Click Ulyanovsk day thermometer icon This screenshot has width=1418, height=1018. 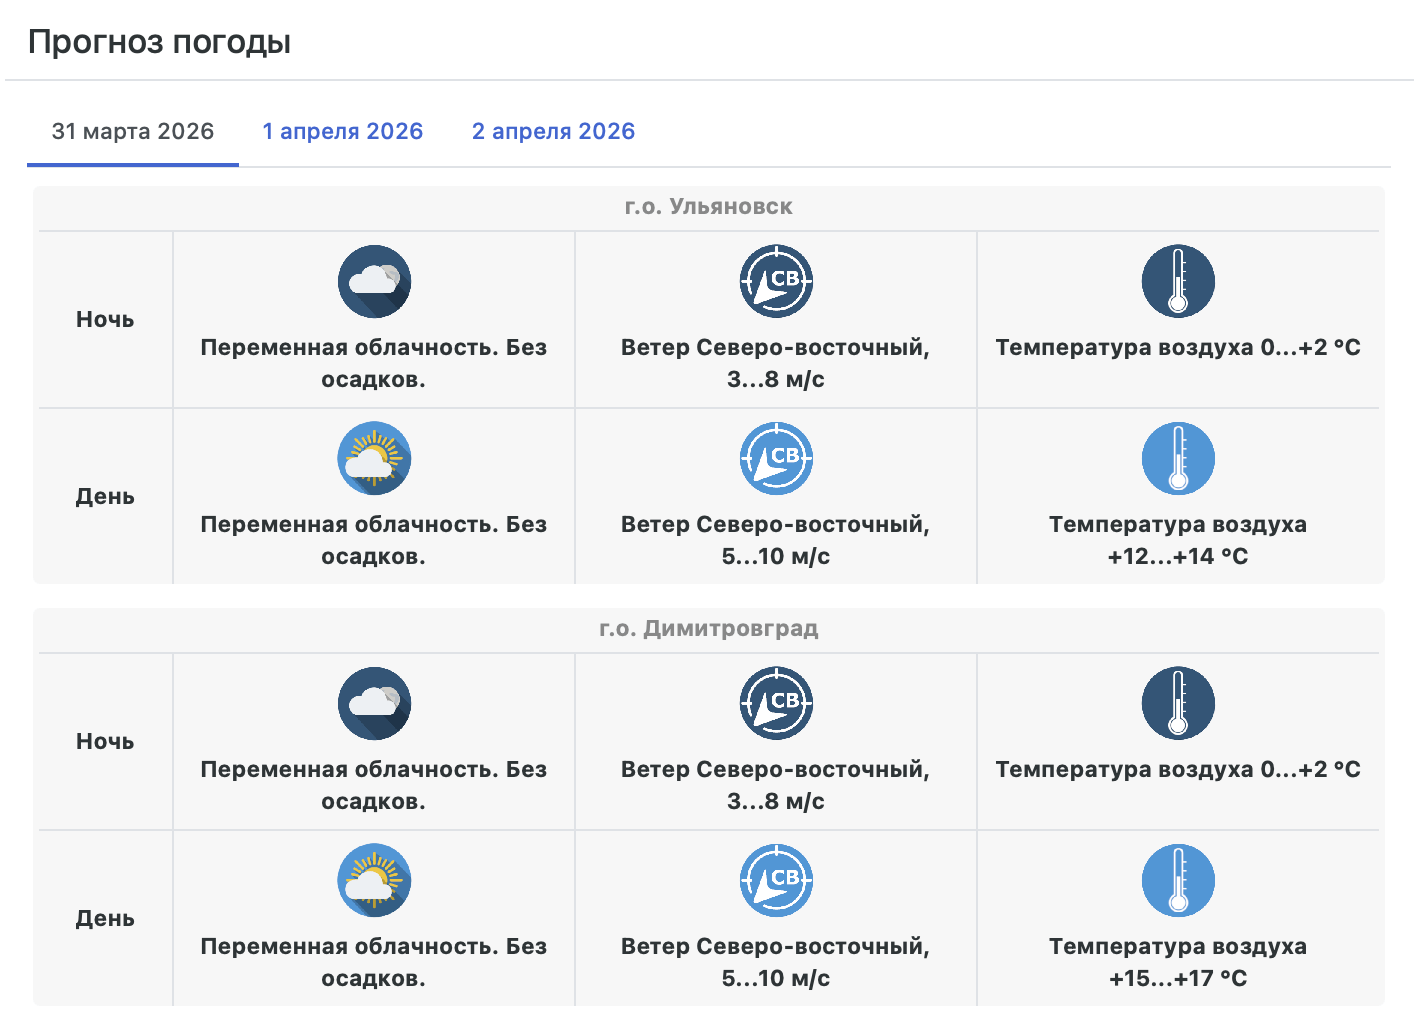1178,459
